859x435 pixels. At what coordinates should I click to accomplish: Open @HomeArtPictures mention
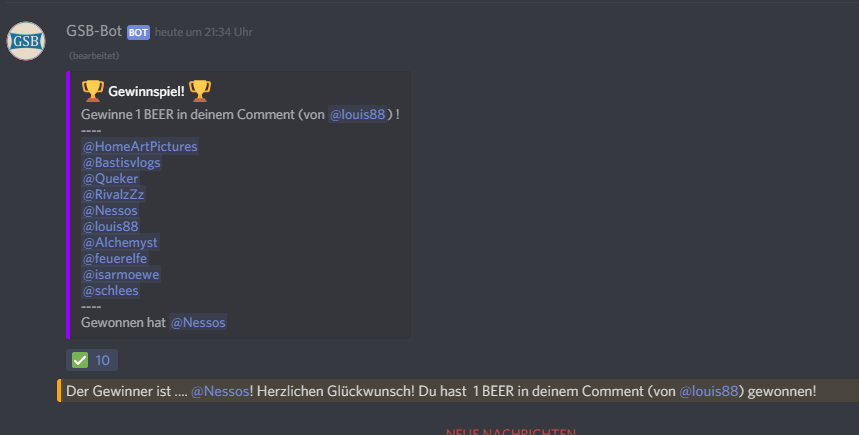(140, 146)
